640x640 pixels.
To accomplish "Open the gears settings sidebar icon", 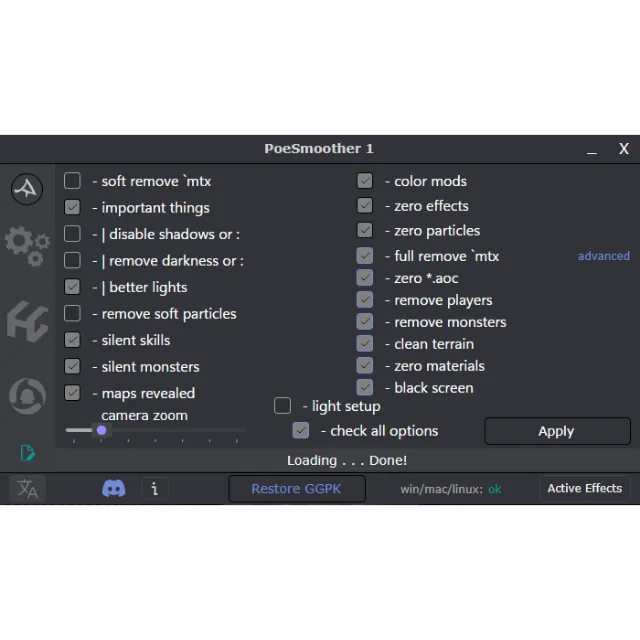I will (27, 244).
